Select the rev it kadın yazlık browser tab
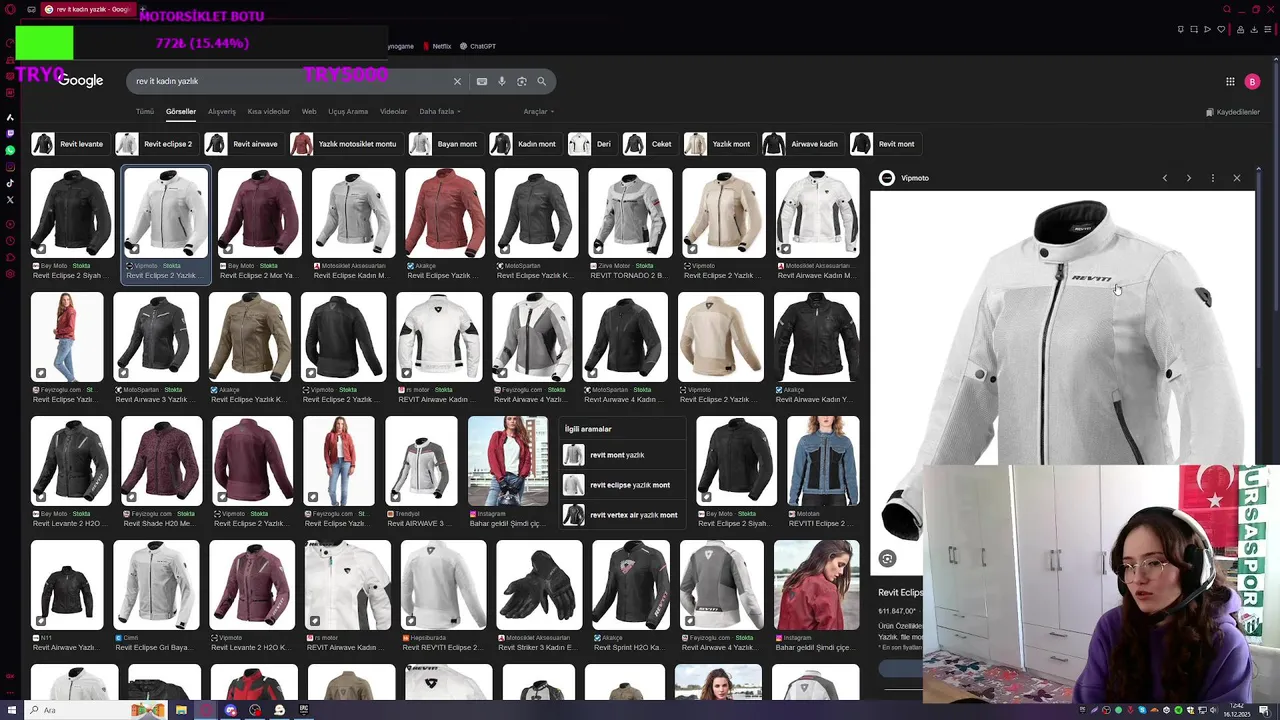 point(88,9)
